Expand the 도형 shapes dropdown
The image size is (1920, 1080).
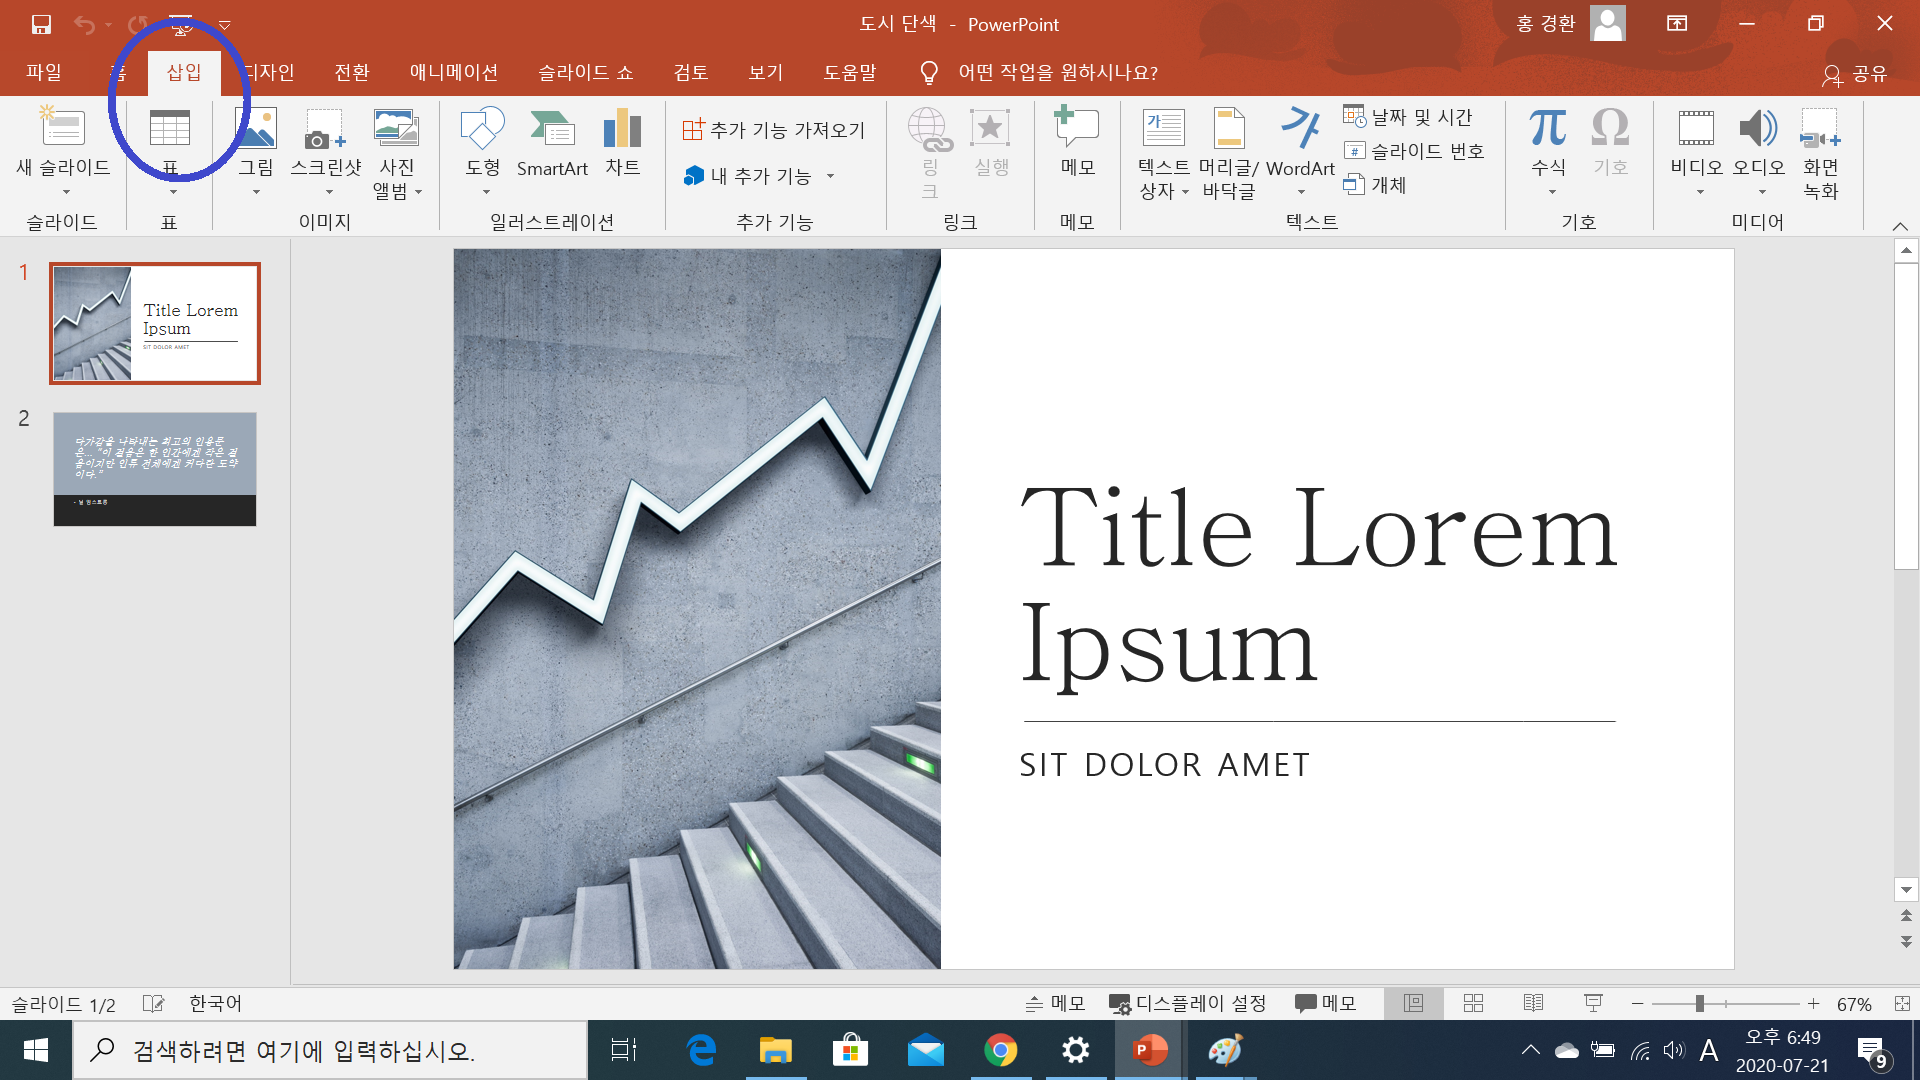click(486, 192)
